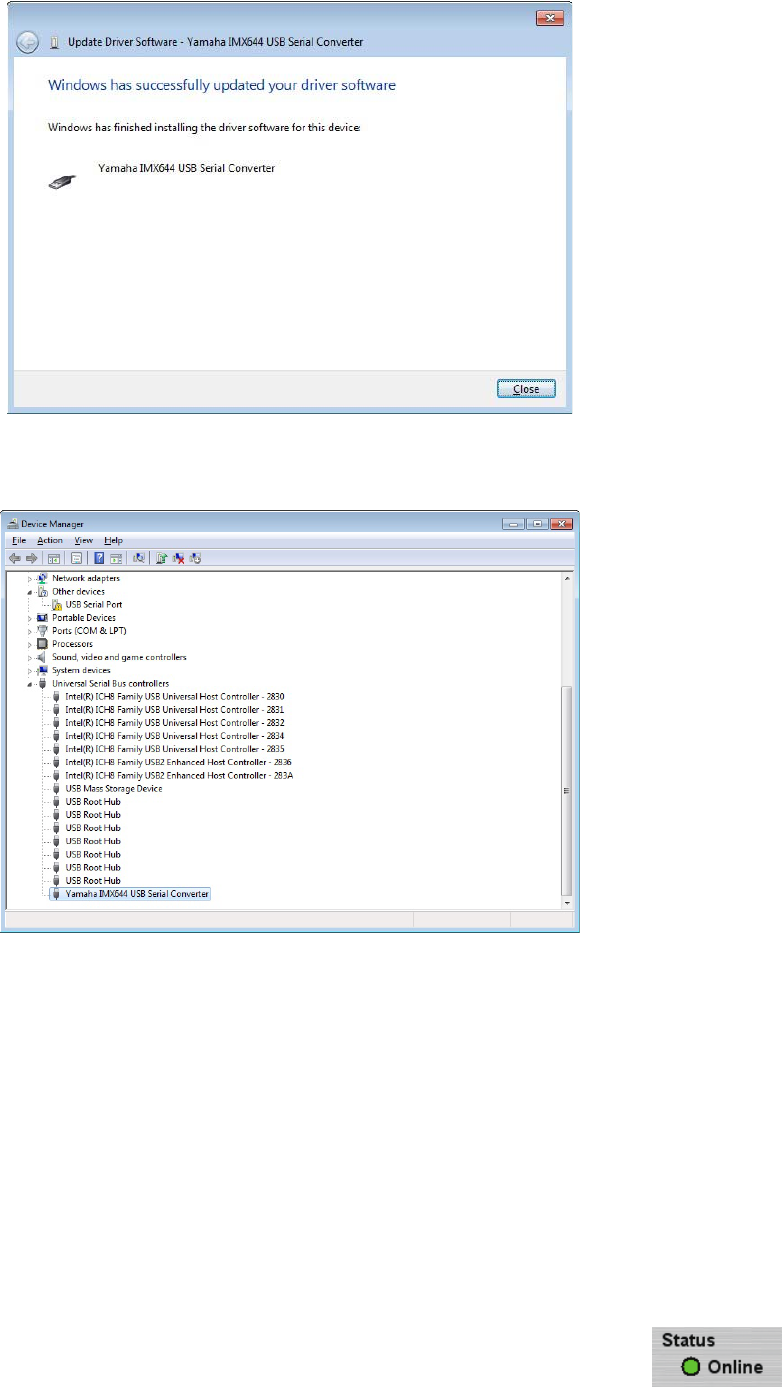The height and width of the screenshot is (1387, 782).
Task: Click the System devices category icon
Action: click(43, 670)
